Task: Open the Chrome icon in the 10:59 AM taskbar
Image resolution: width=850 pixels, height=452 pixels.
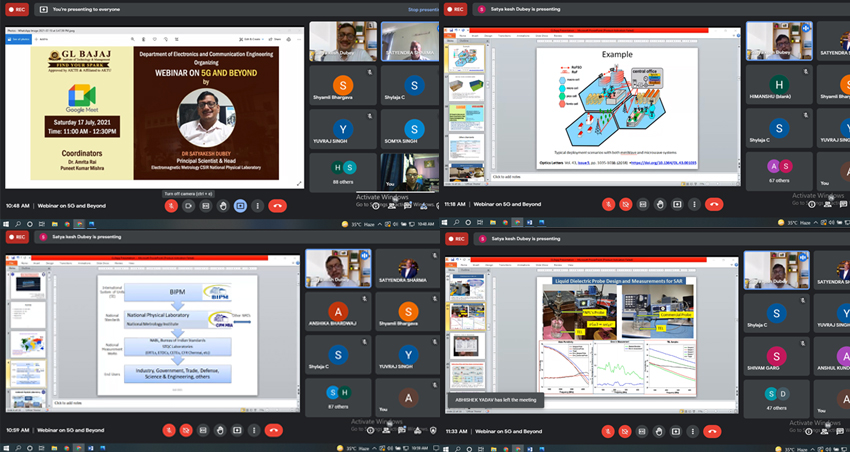Action: 67,448
